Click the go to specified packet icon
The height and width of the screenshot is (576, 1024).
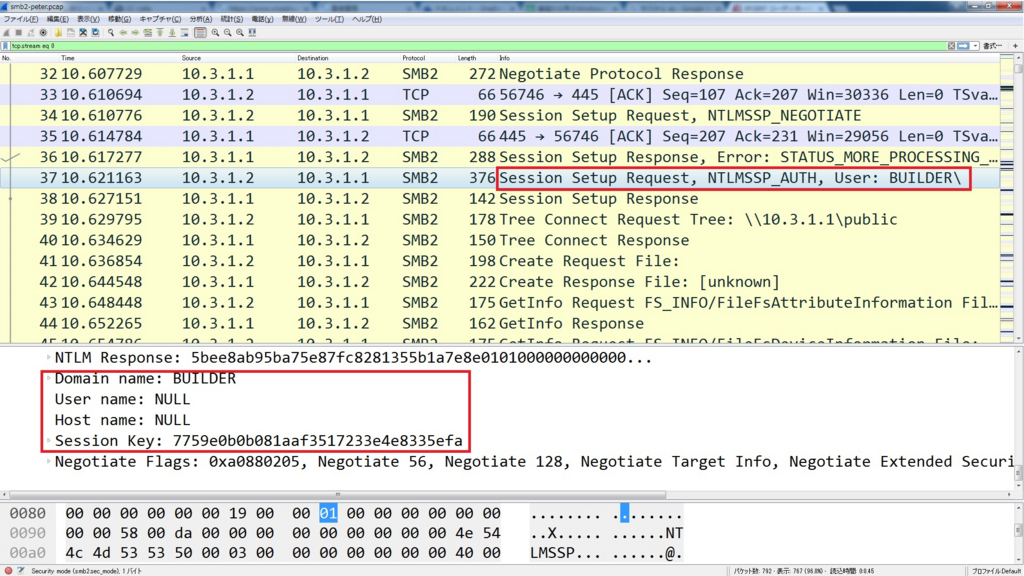point(148,33)
